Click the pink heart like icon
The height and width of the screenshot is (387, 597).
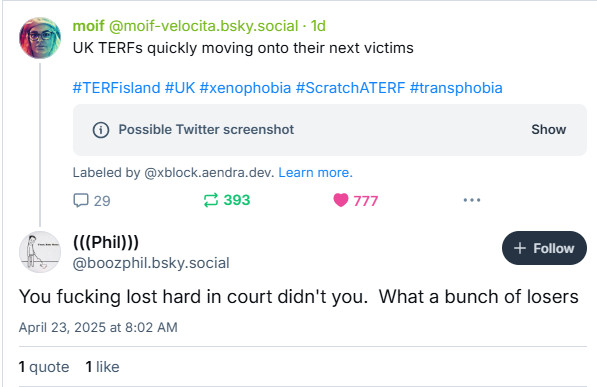click(341, 200)
